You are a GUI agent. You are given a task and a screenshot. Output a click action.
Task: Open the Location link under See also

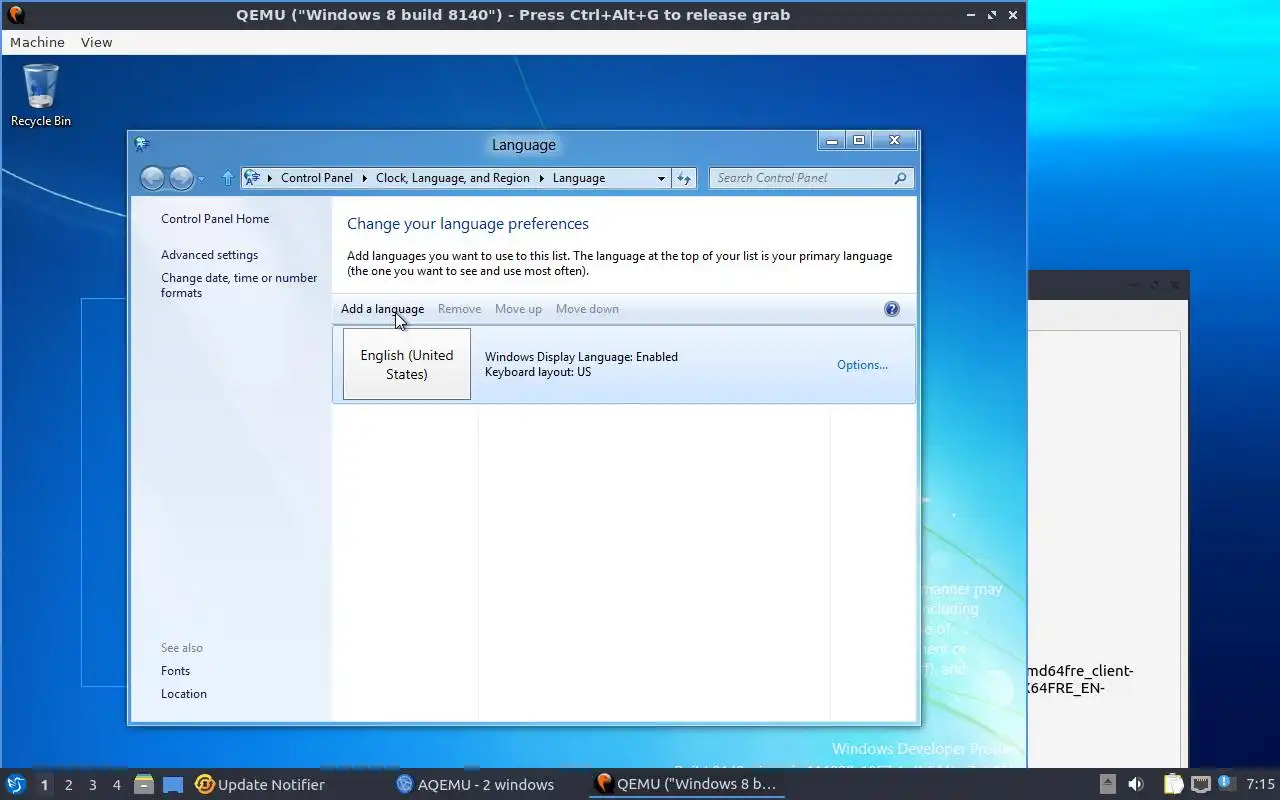184,694
